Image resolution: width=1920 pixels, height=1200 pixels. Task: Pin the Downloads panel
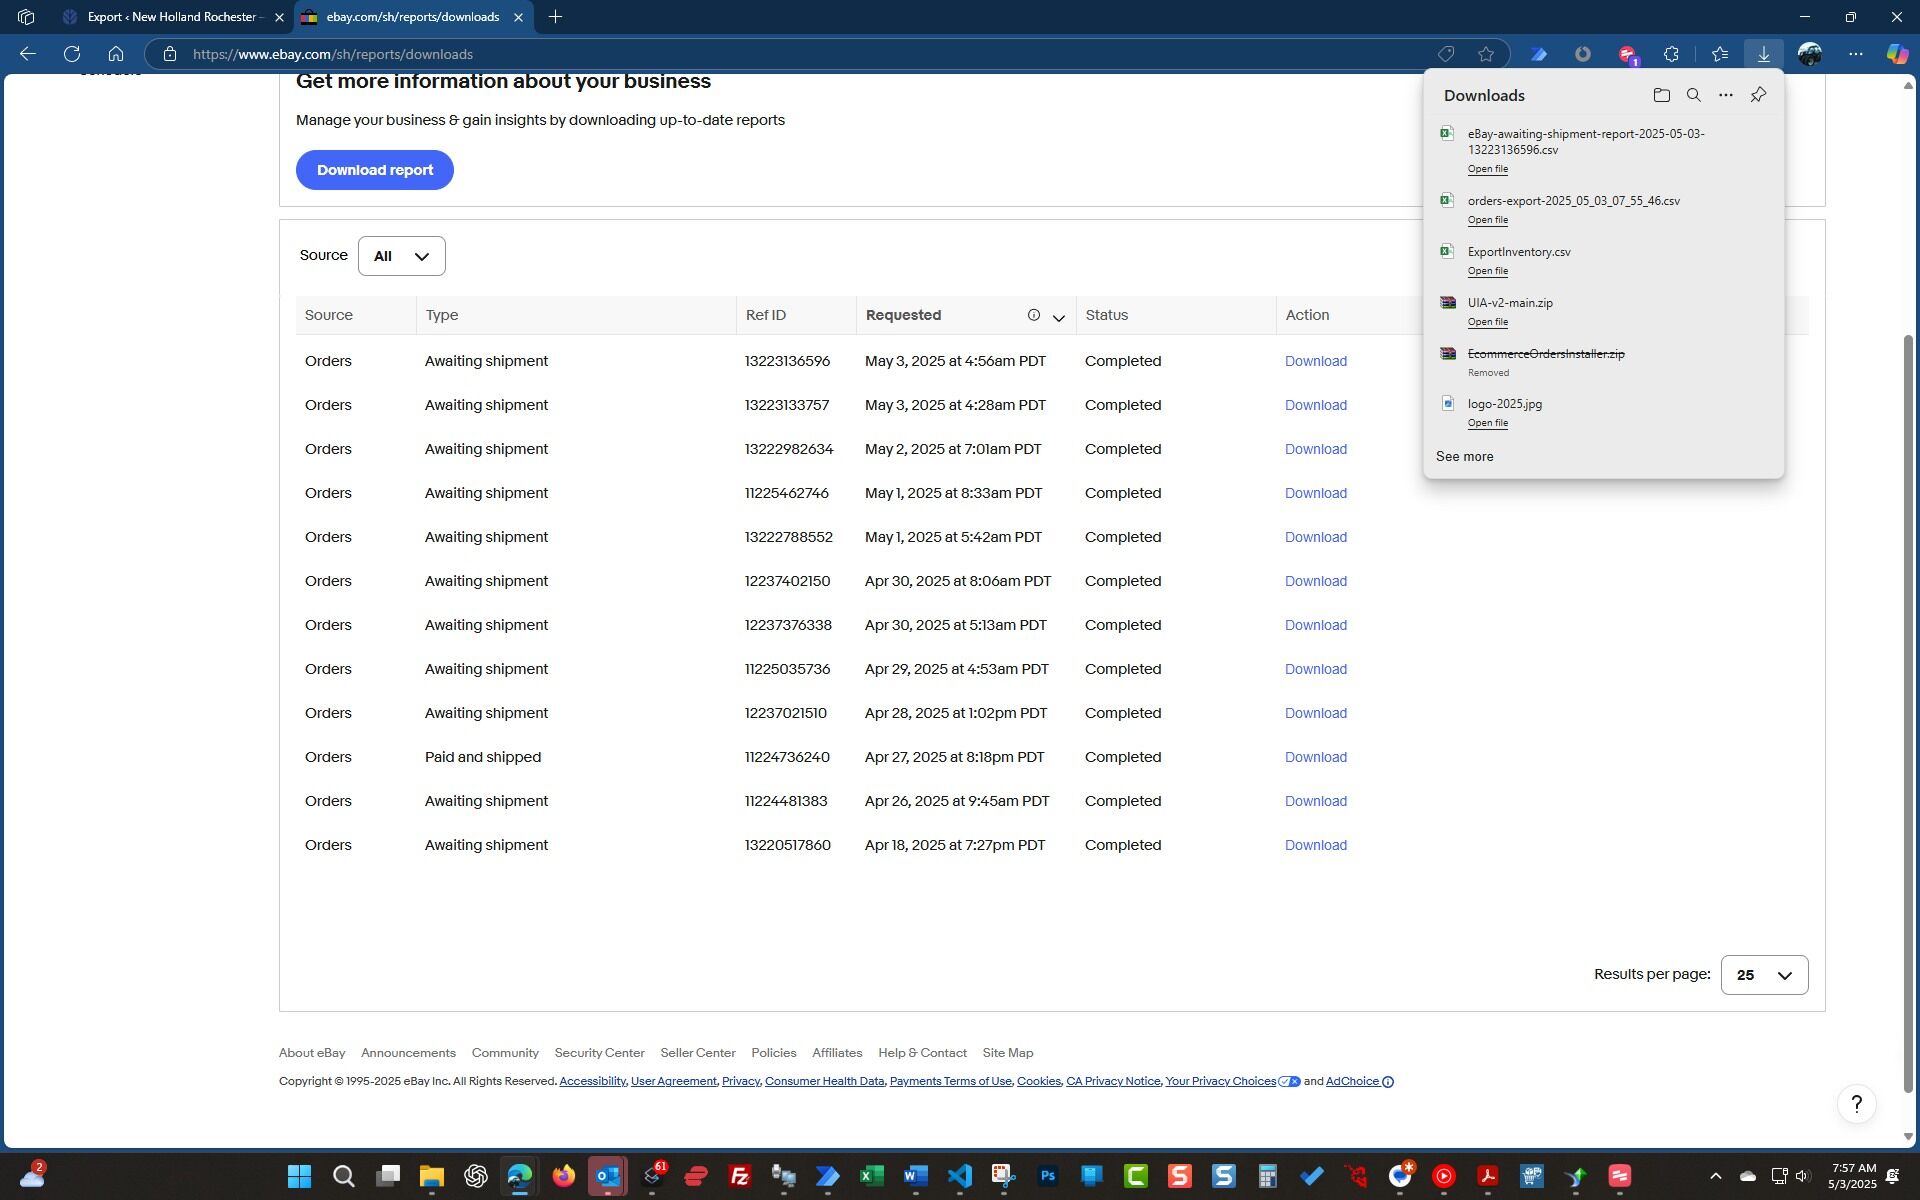(1758, 95)
